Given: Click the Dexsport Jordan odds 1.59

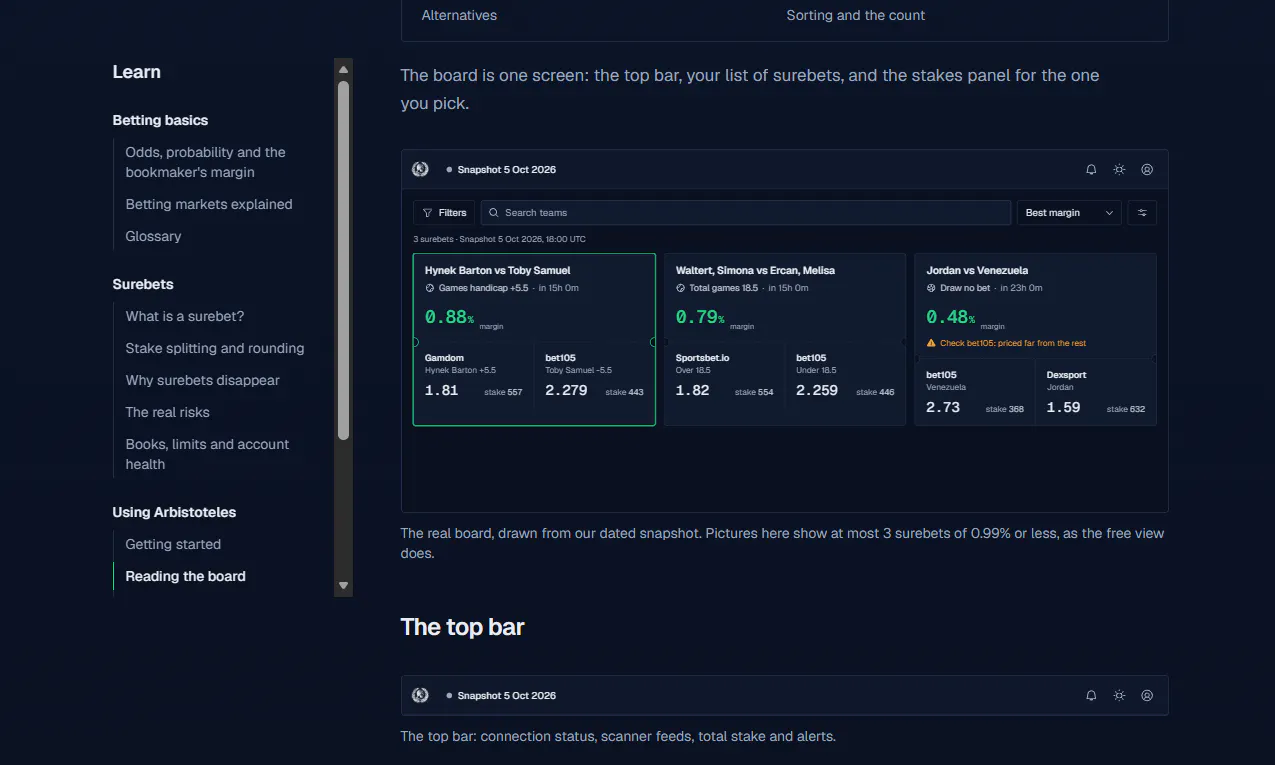Looking at the screenshot, I should [x=1063, y=408].
